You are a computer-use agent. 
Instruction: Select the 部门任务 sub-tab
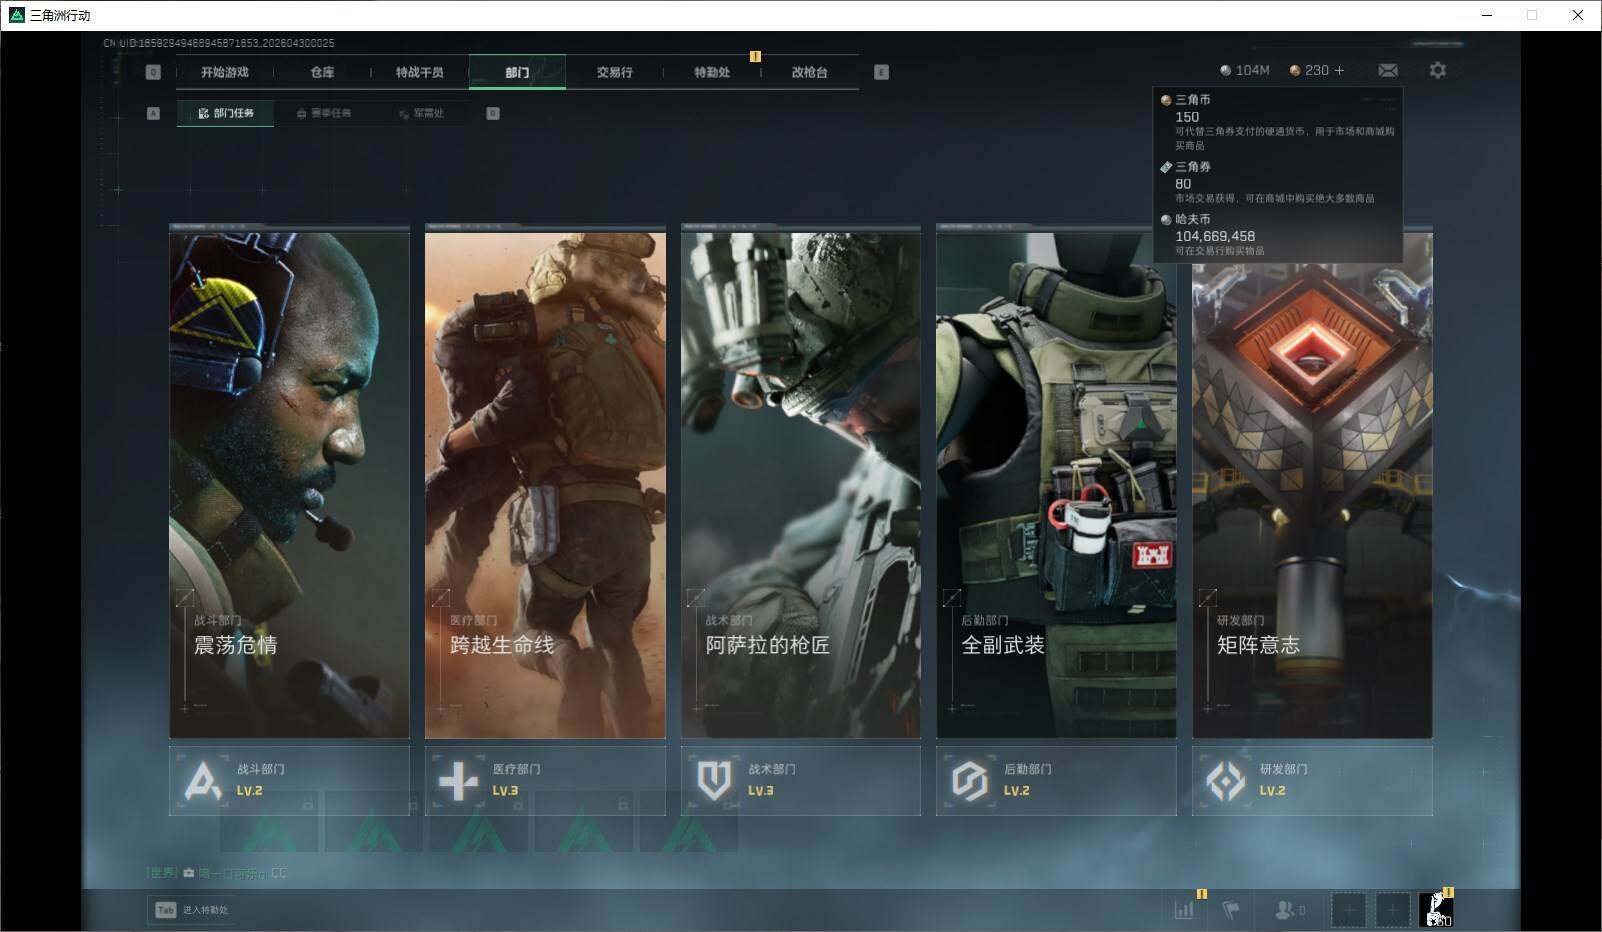tap(226, 114)
